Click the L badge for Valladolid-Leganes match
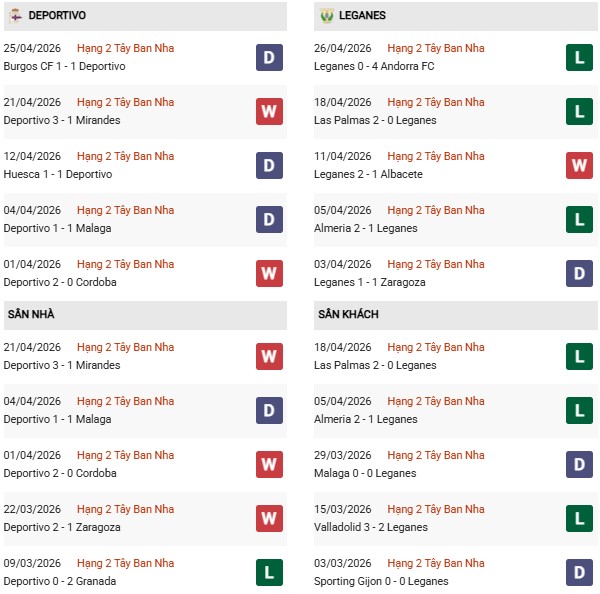Viewport: 600px width, 594px height. click(579, 519)
